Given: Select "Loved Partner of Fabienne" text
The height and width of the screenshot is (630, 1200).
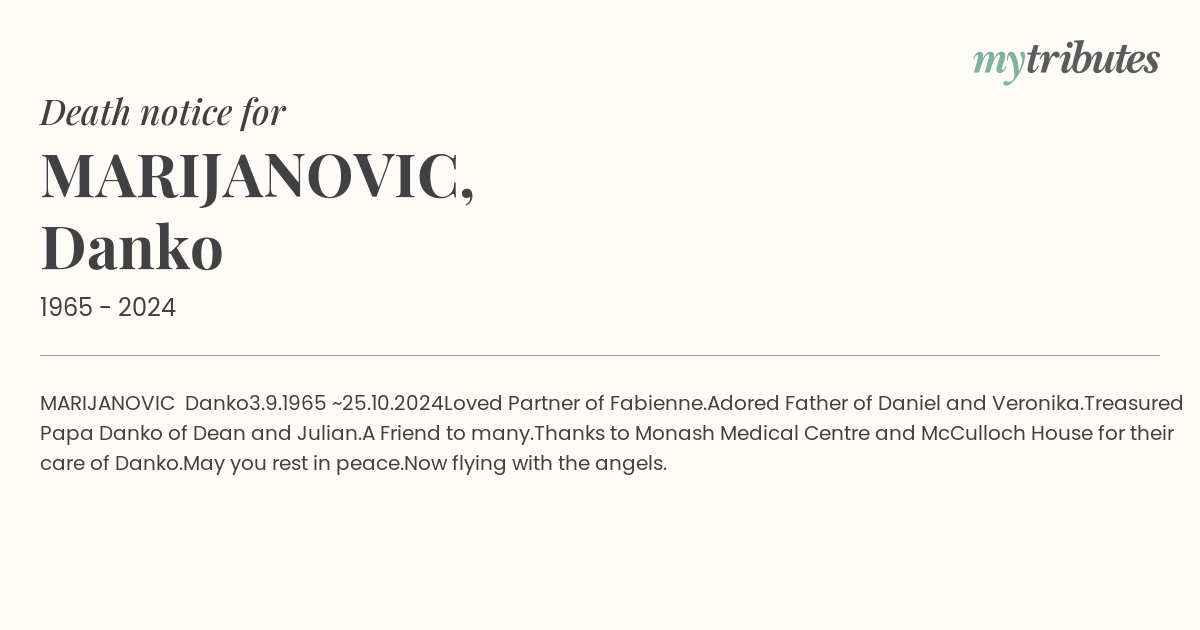Looking at the screenshot, I should (575, 404).
